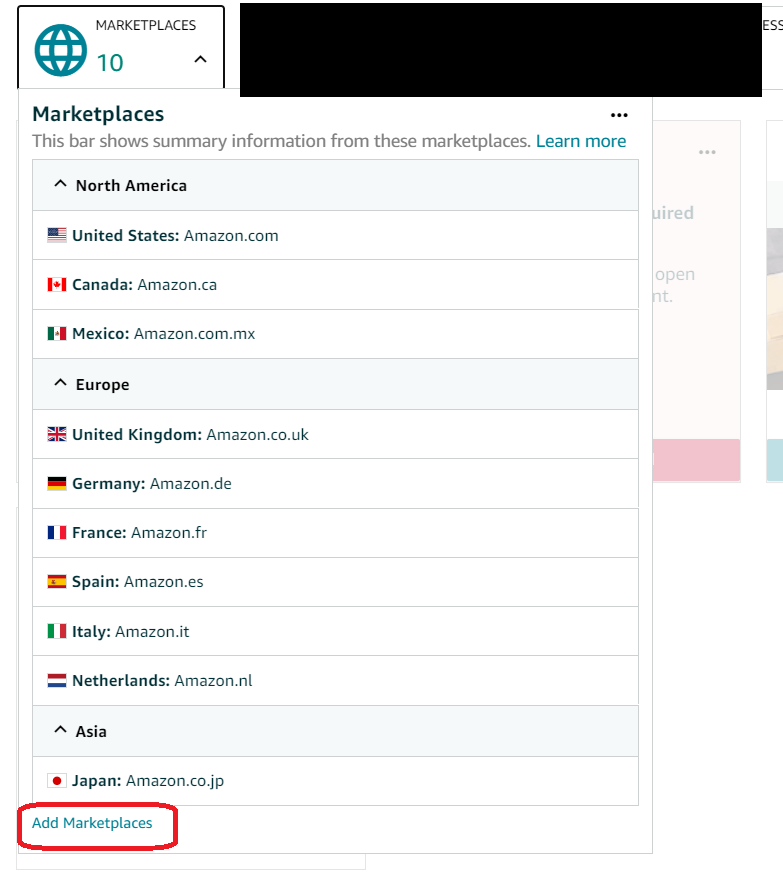Click the France flag icon
Image resolution: width=783 pixels, height=891 pixels.
(x=57, y=532)
